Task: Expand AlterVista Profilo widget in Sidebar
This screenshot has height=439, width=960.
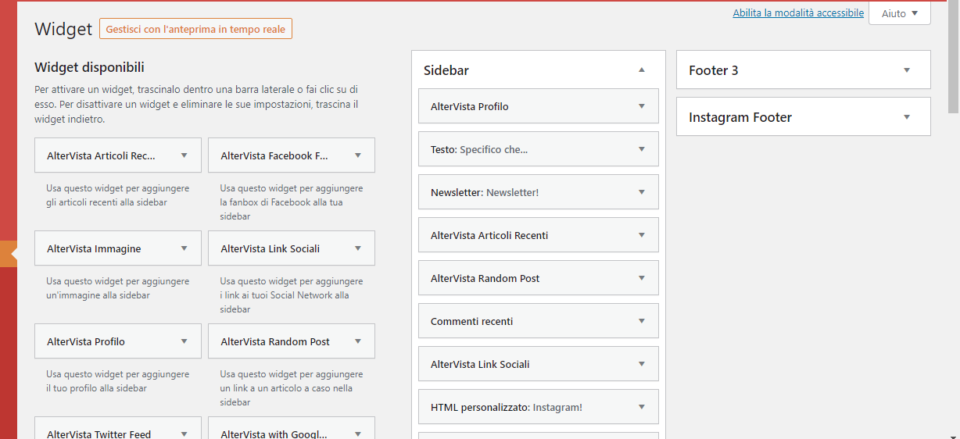Action: 641,106
